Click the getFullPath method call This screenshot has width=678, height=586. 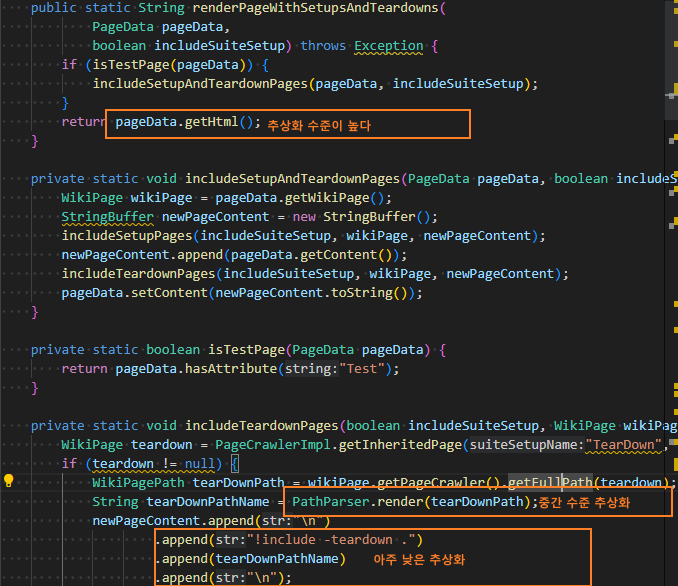coord(550,483)
